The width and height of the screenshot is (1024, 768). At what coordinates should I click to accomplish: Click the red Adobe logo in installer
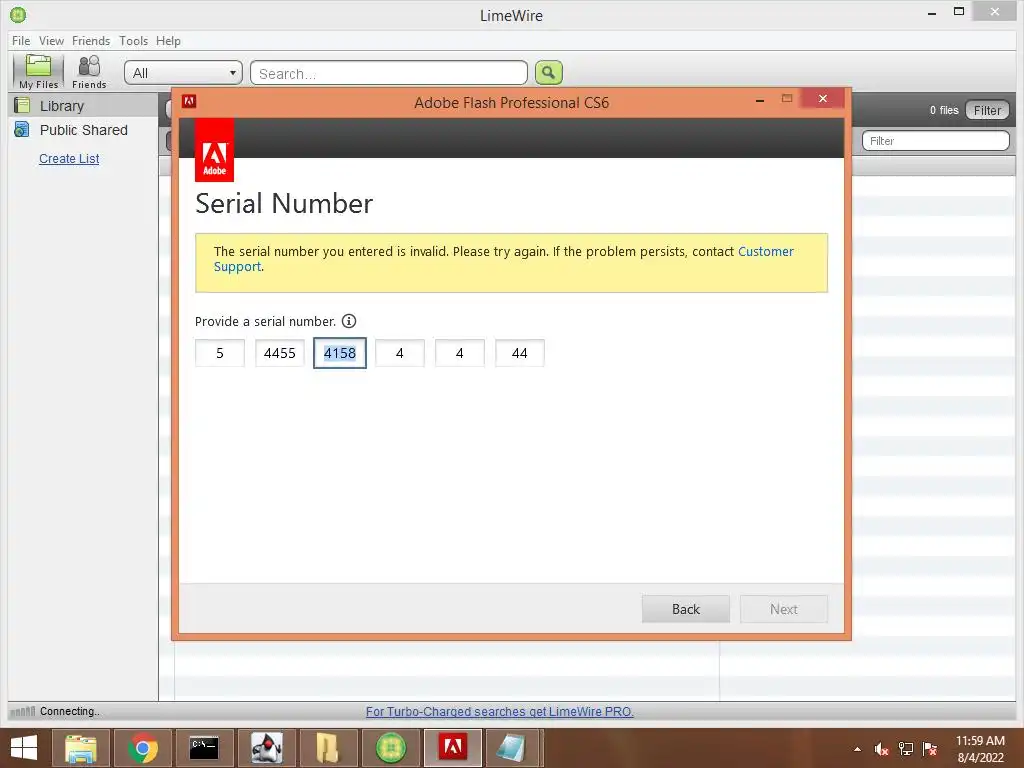[x=214, y=150]
